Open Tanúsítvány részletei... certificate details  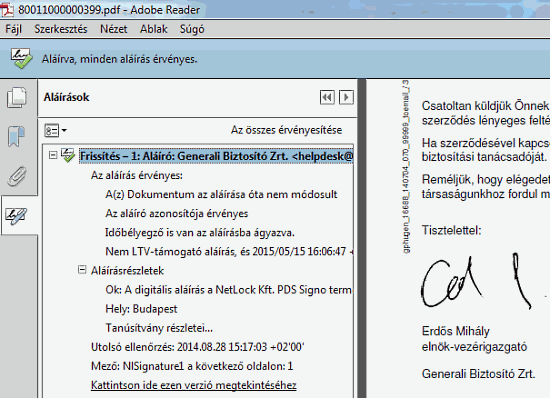(x=159, y=328)
